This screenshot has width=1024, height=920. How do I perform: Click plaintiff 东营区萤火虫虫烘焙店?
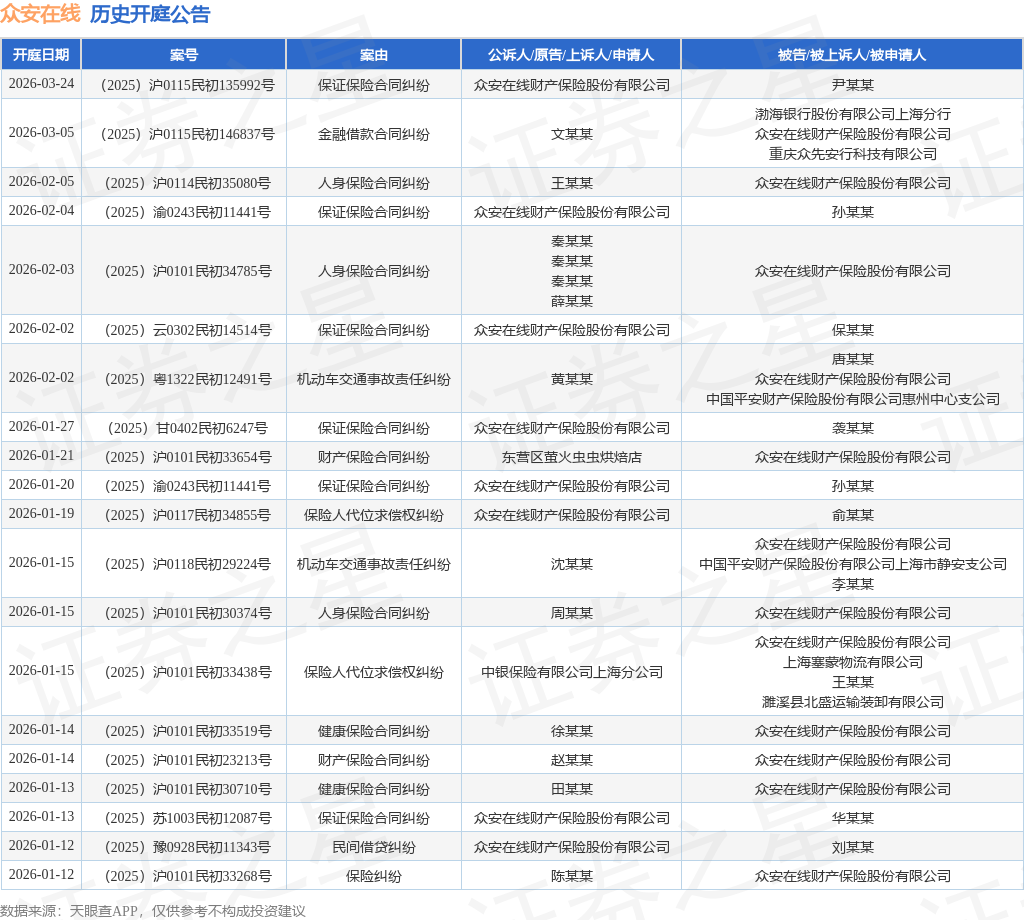pyautogui.click(x=571, y=457)
